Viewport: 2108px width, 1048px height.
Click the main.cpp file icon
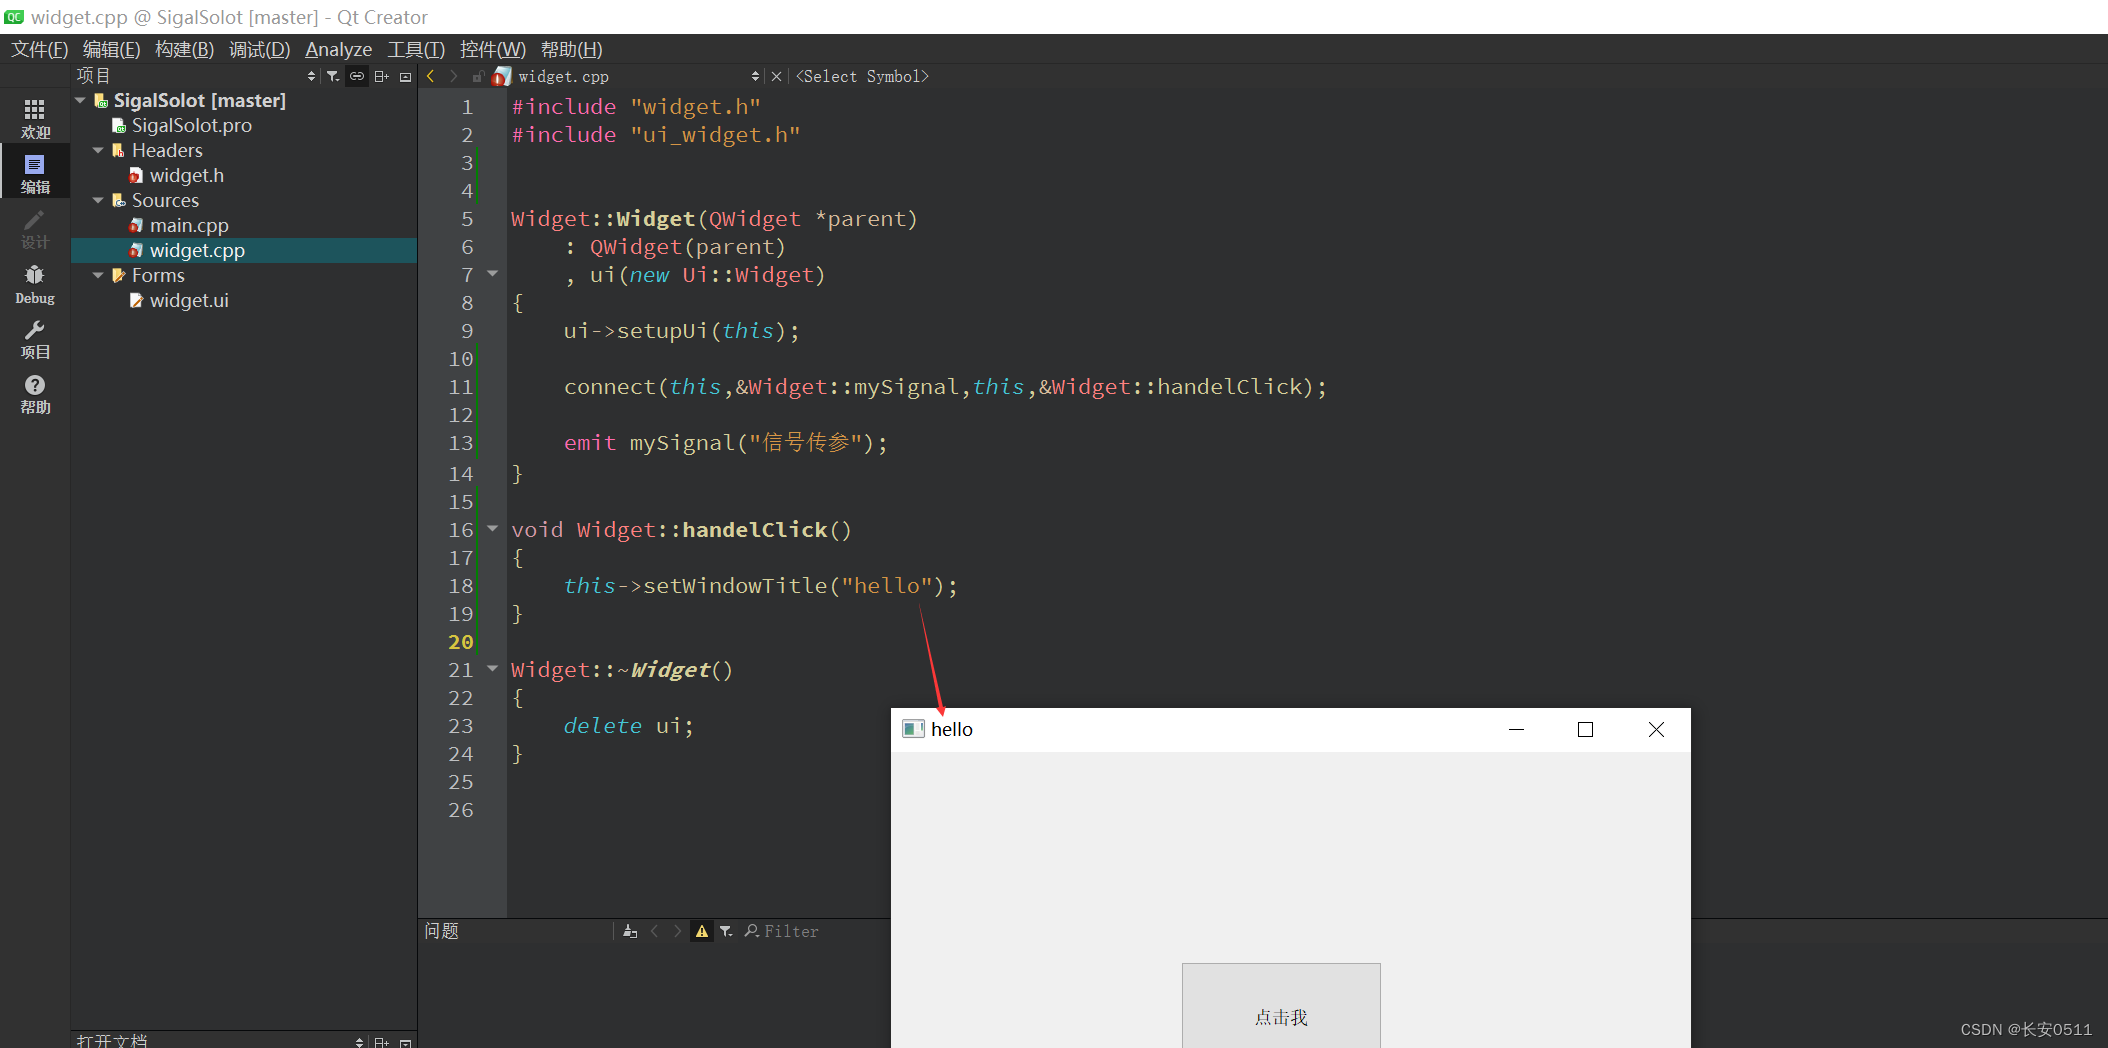(136, 225)
